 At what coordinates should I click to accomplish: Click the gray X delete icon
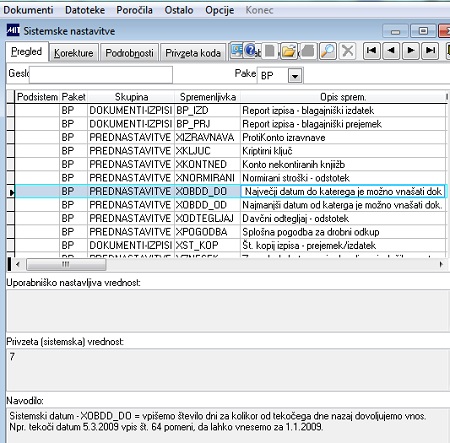point(348,51)
